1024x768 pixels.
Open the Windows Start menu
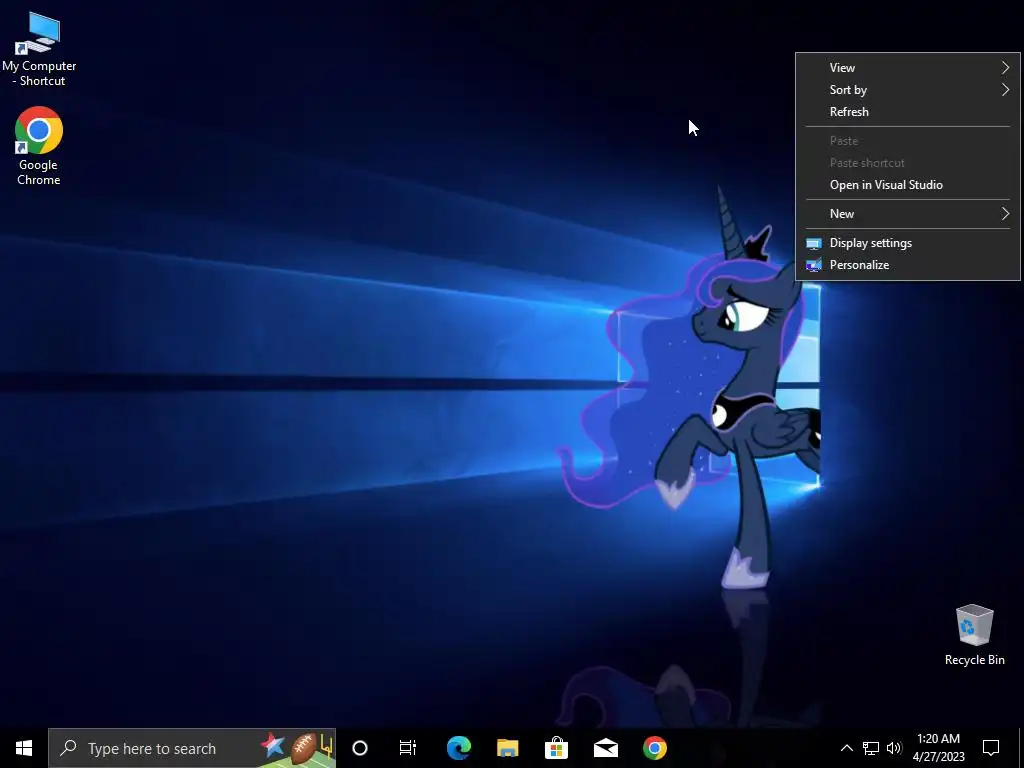[x=24, y=748]
